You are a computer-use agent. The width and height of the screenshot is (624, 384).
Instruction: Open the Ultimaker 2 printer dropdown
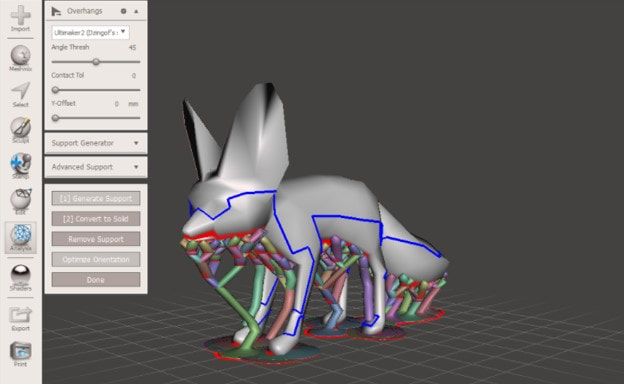point(90,32)
